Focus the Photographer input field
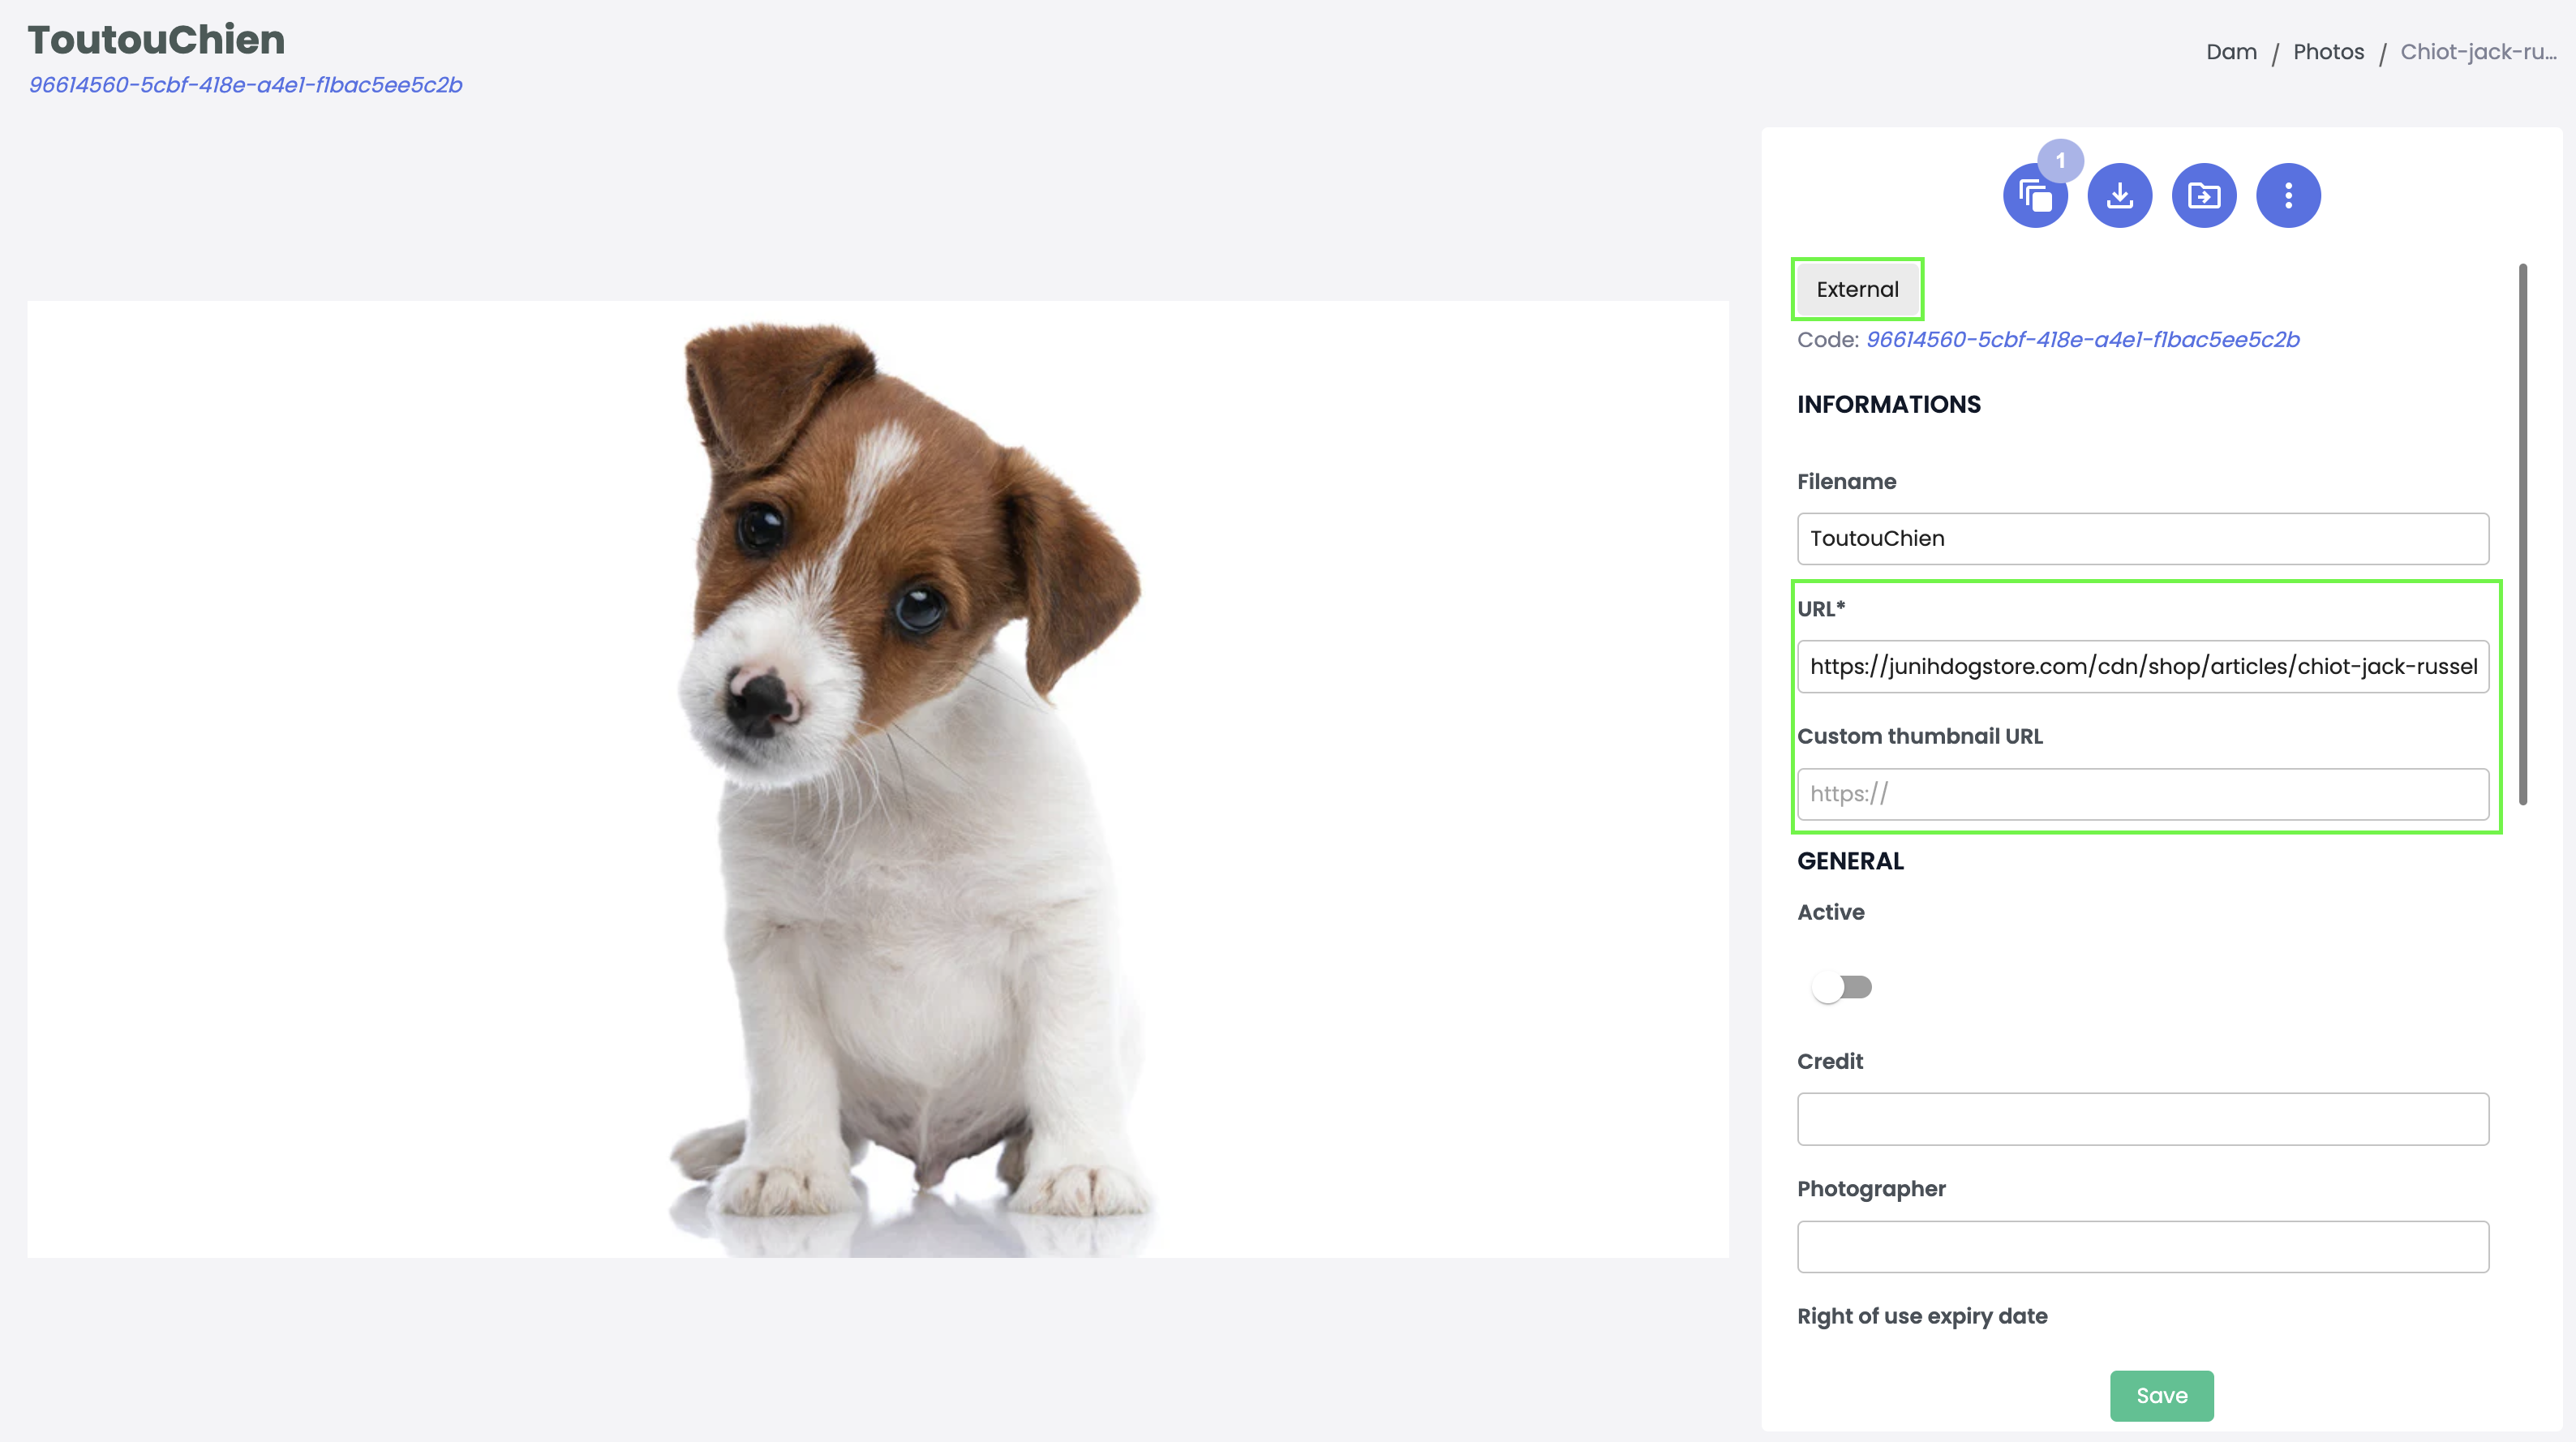Image resolution: width=2576 pixels, height=1442 pixels. pyautogui.click(x=2141, y=1246)
